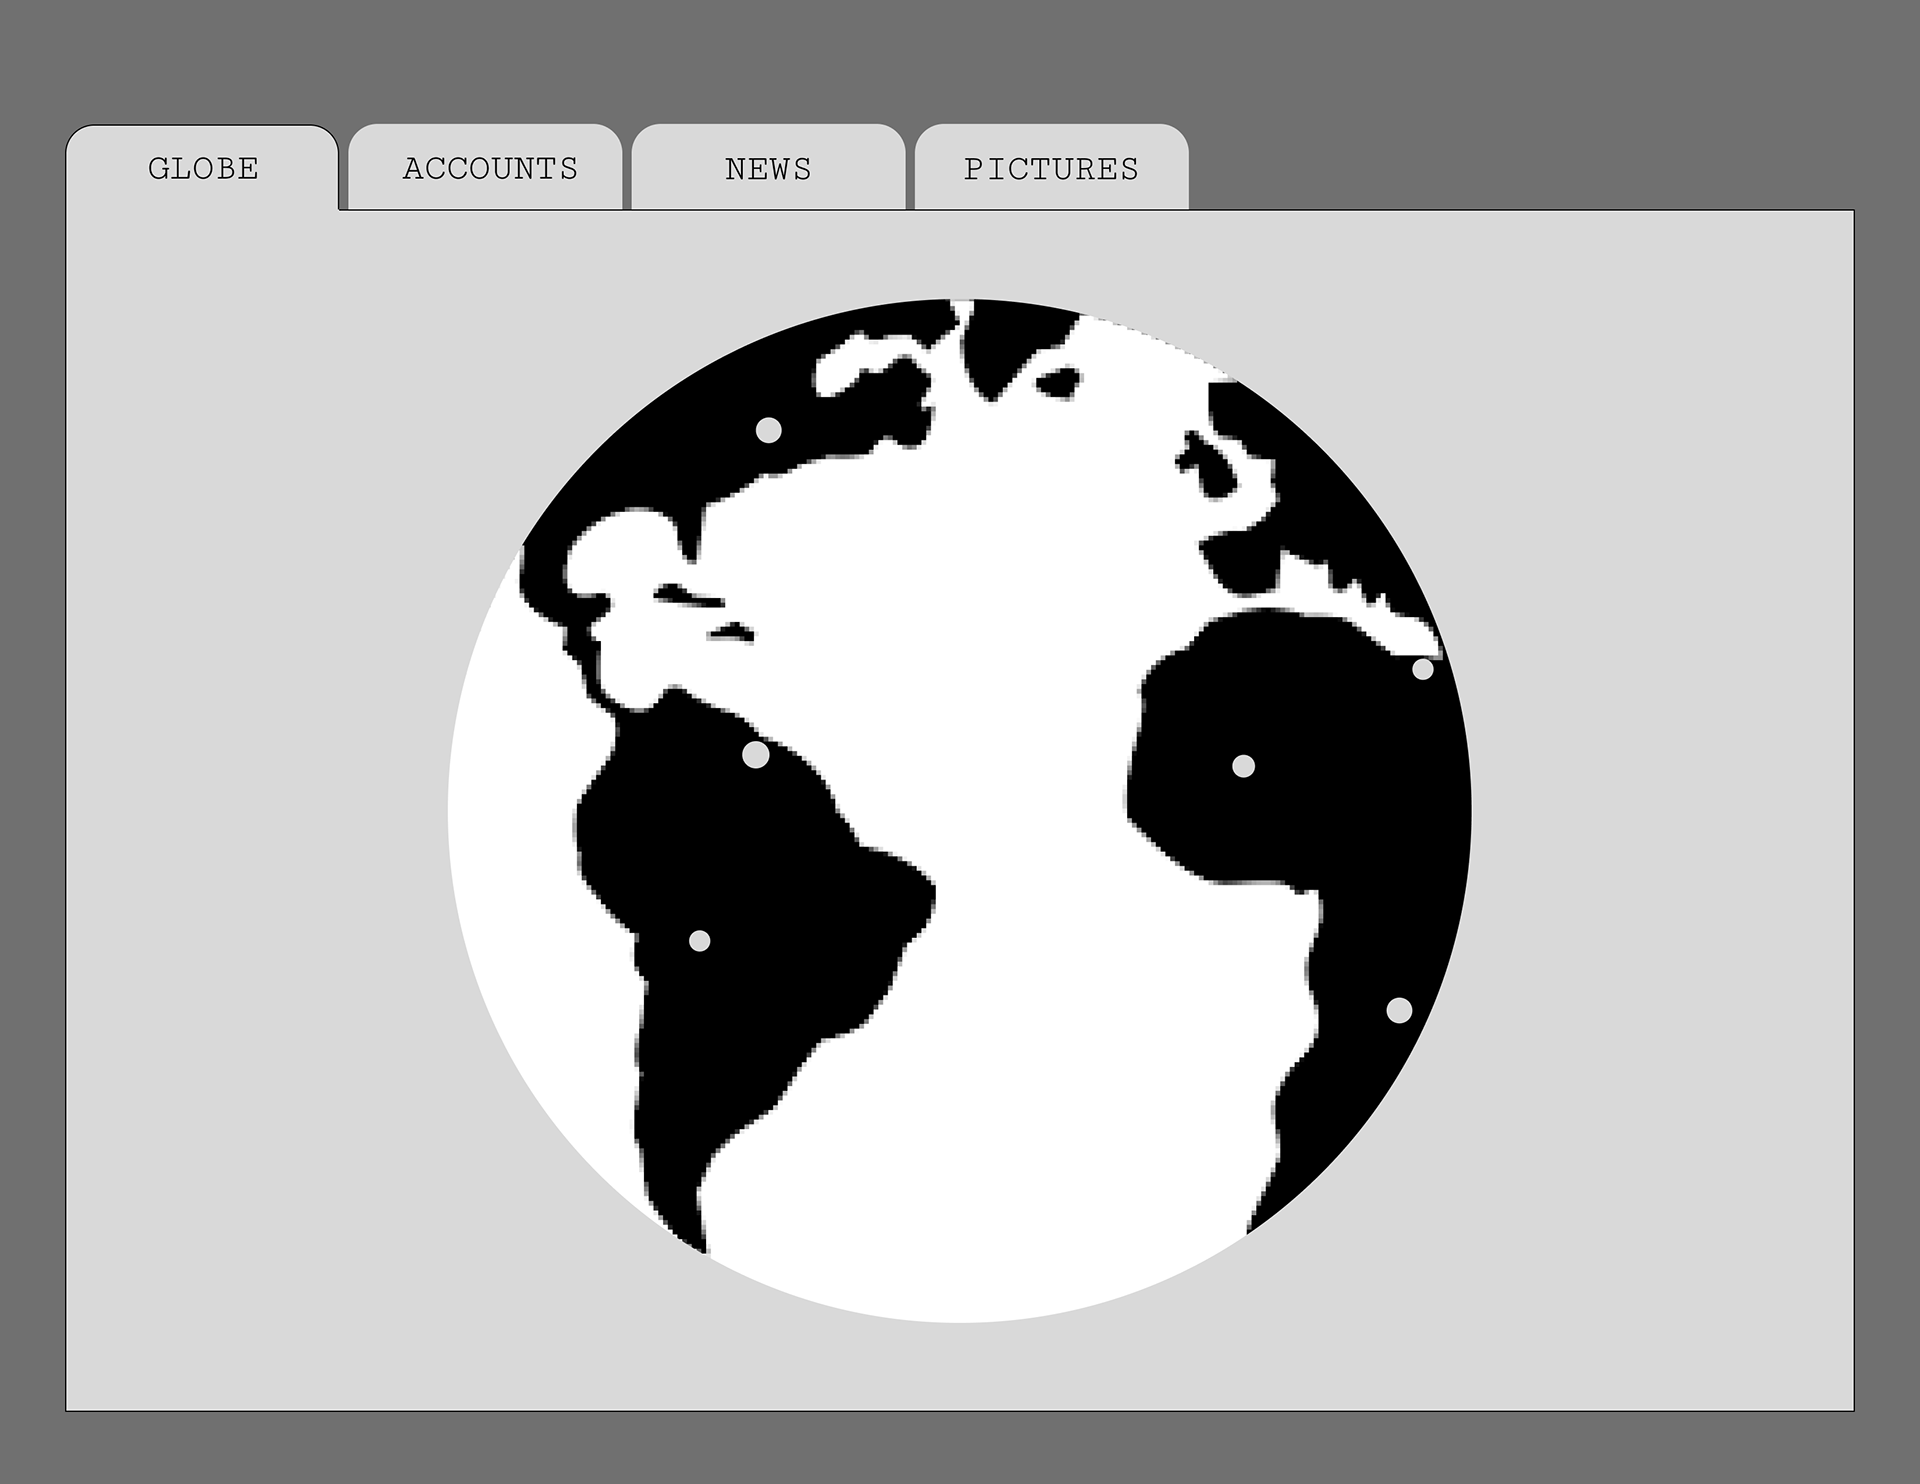
Task: Click the marker dot near the Mediterranean coast
Action: point(1422,669)
